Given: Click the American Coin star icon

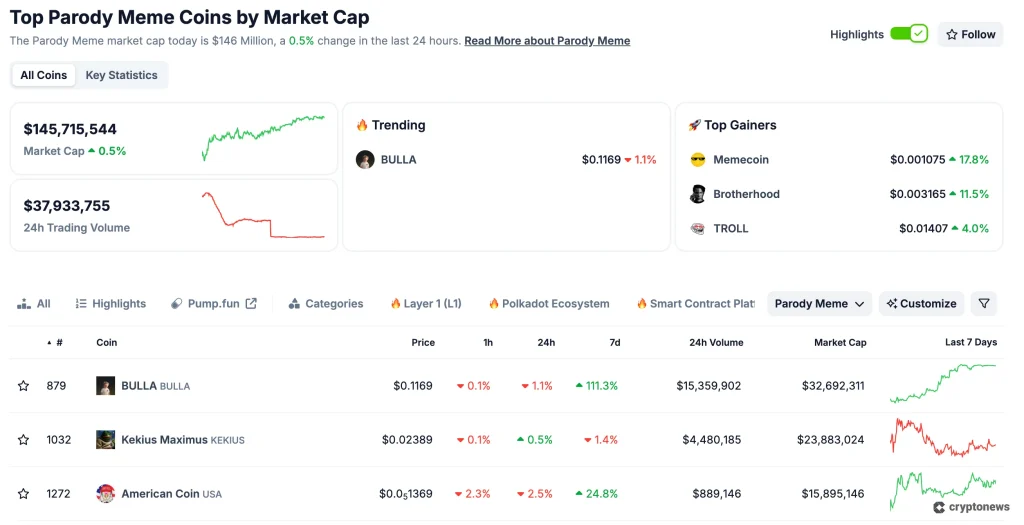Looking at the screenshot, I should pyautogui.click(x=23, y=494).
